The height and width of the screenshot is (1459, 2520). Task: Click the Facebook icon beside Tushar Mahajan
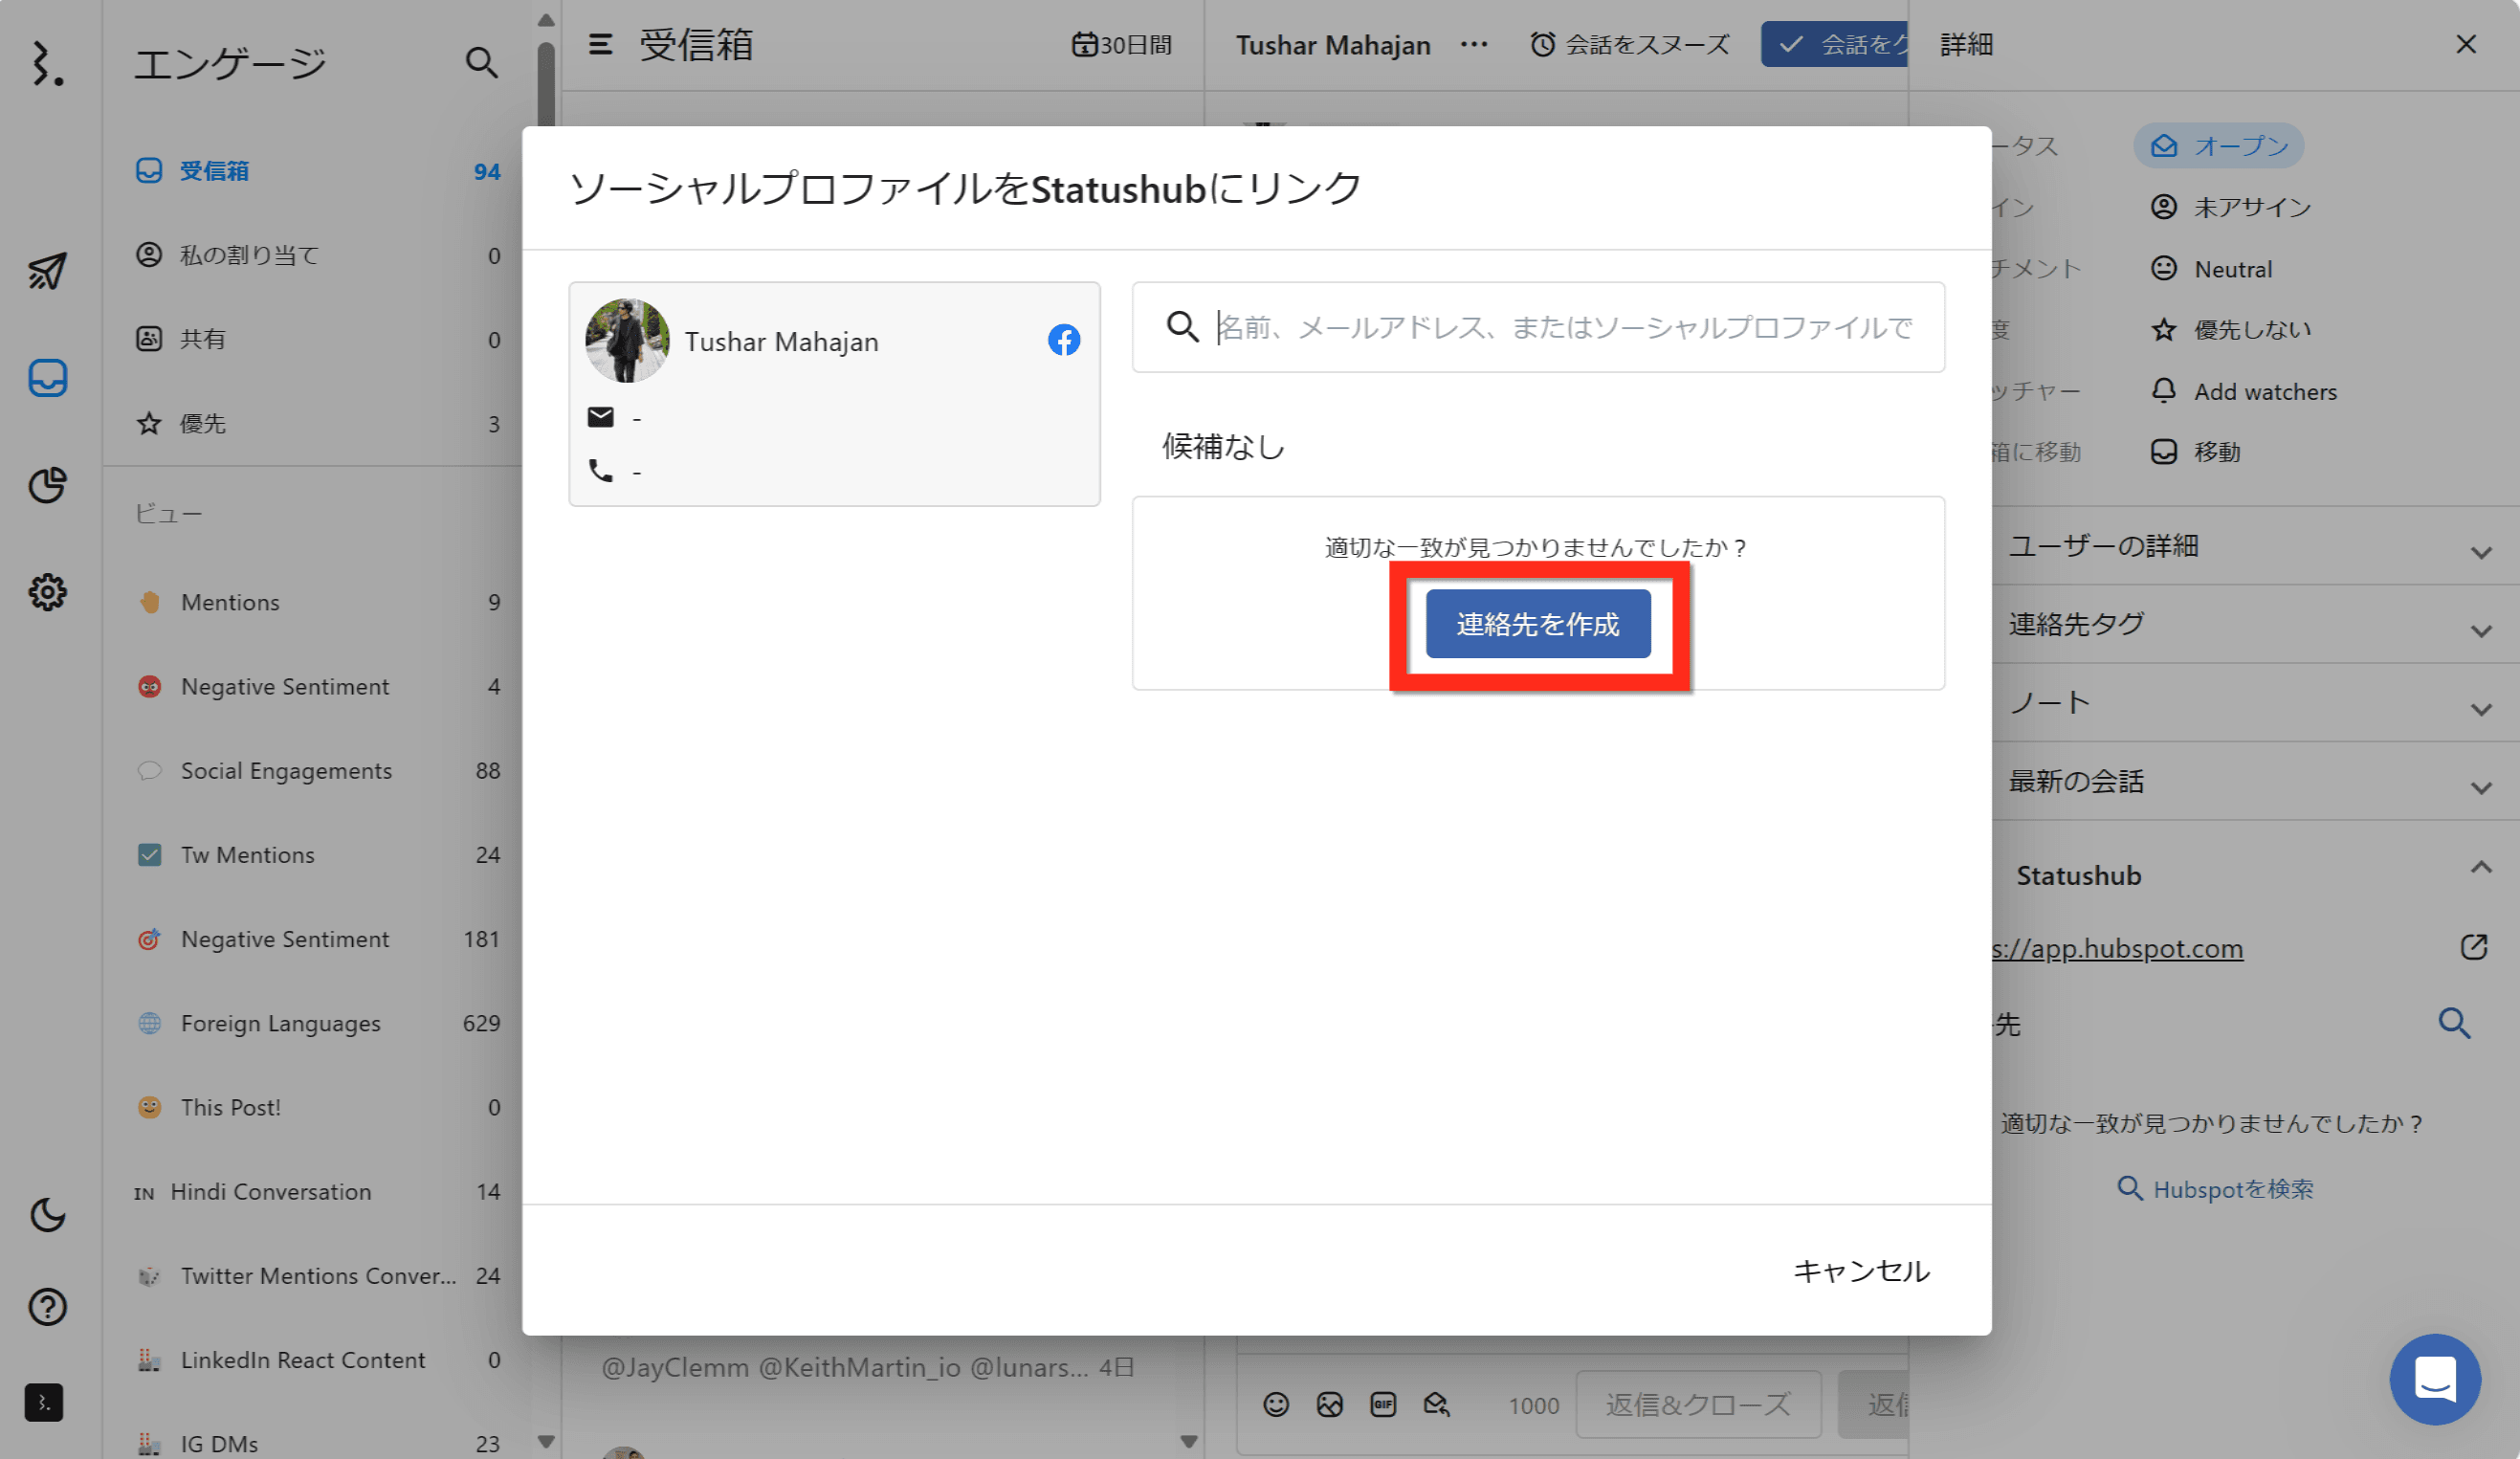[1063, 340]
